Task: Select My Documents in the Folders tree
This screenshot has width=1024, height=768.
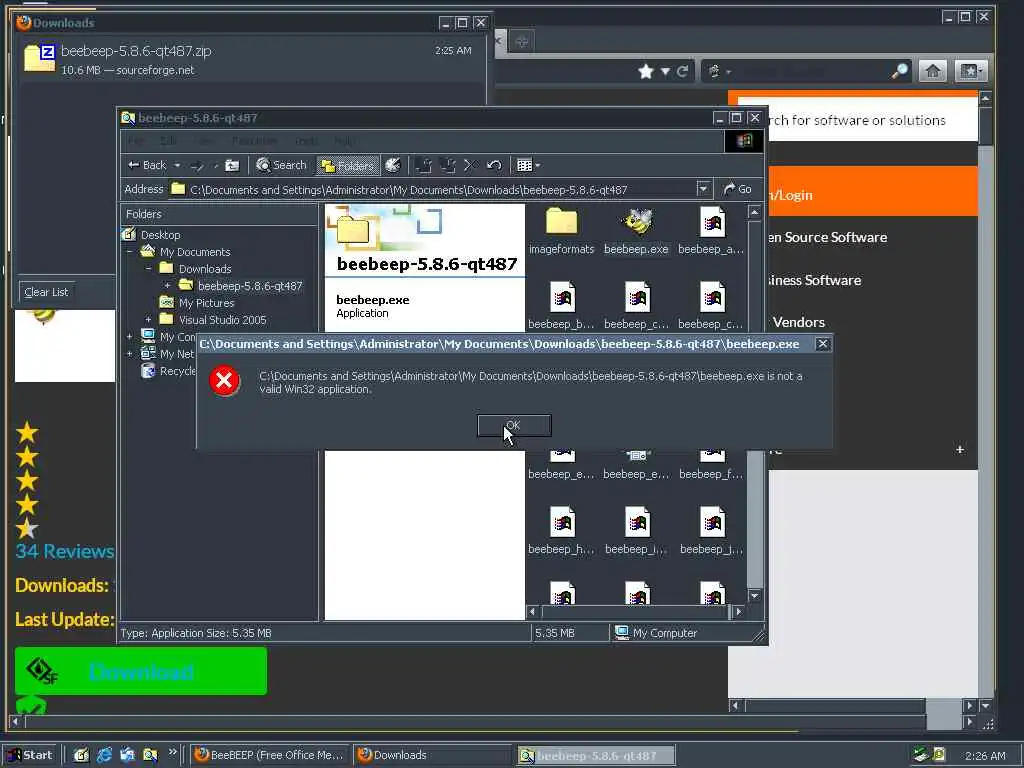Action: point(195,252)
